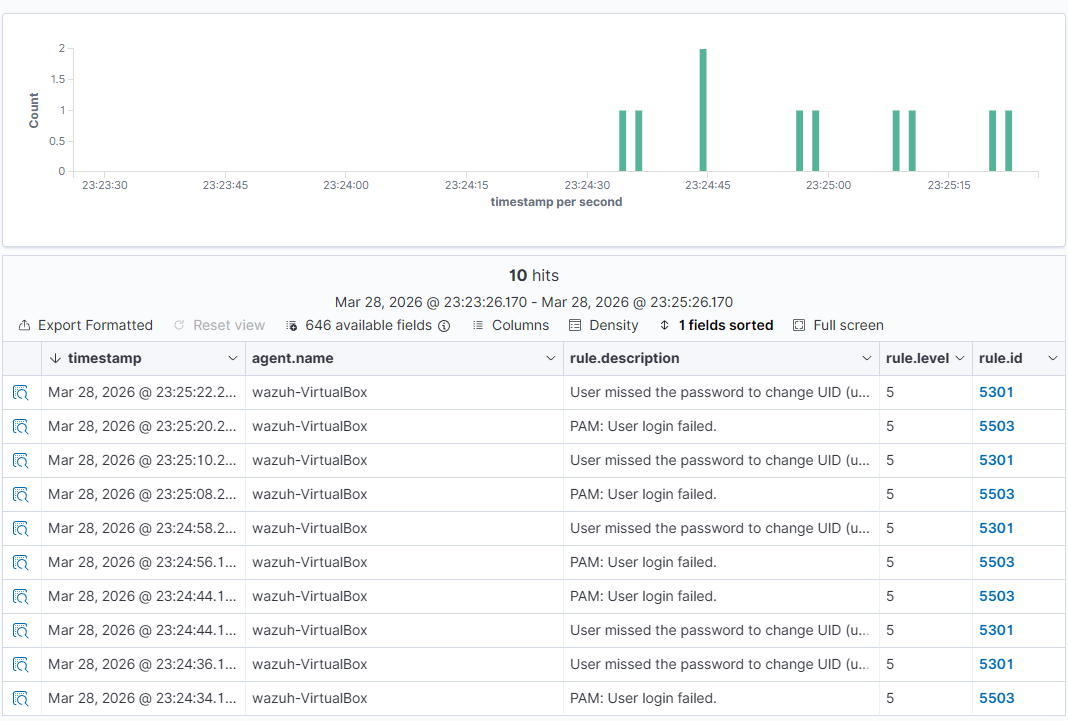1068x721 pixels.
Task: Open rule ID 5503 link on the second row
Action: (x=996, y=426)
